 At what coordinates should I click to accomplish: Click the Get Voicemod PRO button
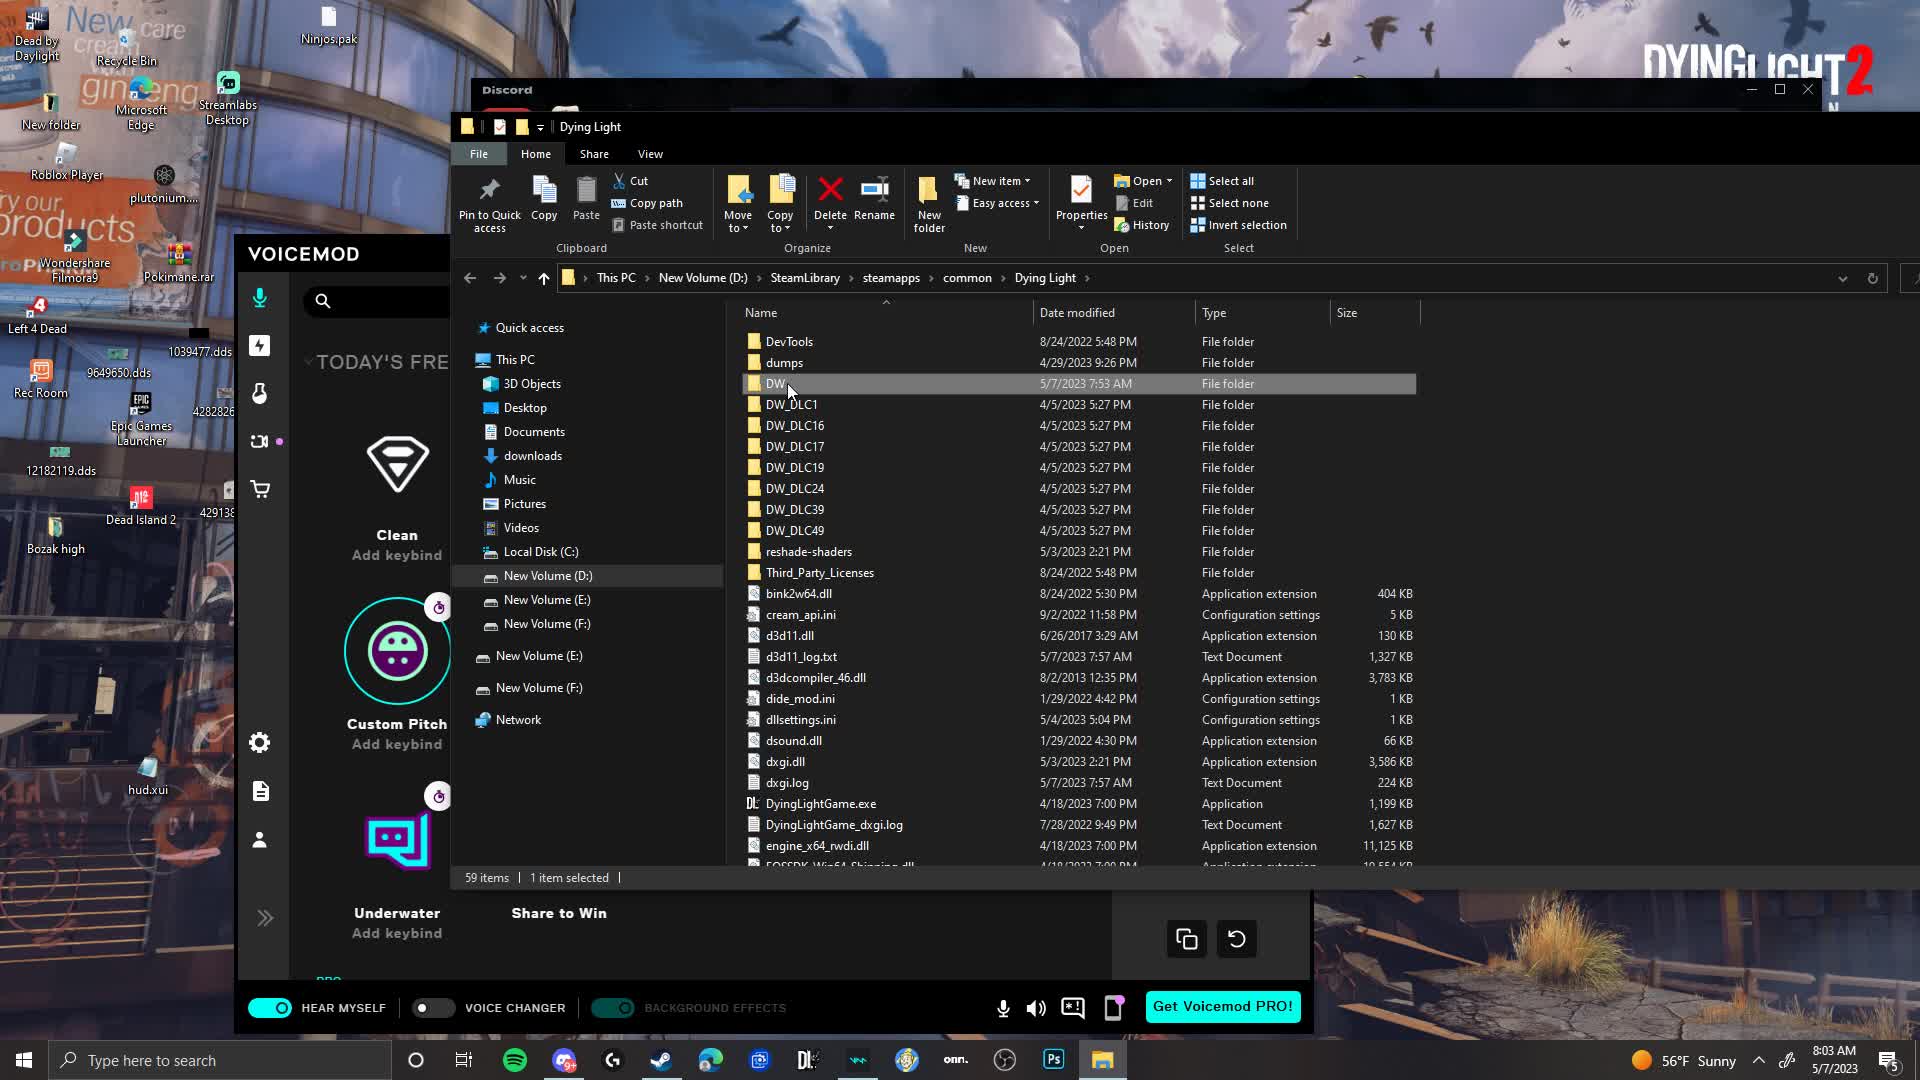1222,1007
